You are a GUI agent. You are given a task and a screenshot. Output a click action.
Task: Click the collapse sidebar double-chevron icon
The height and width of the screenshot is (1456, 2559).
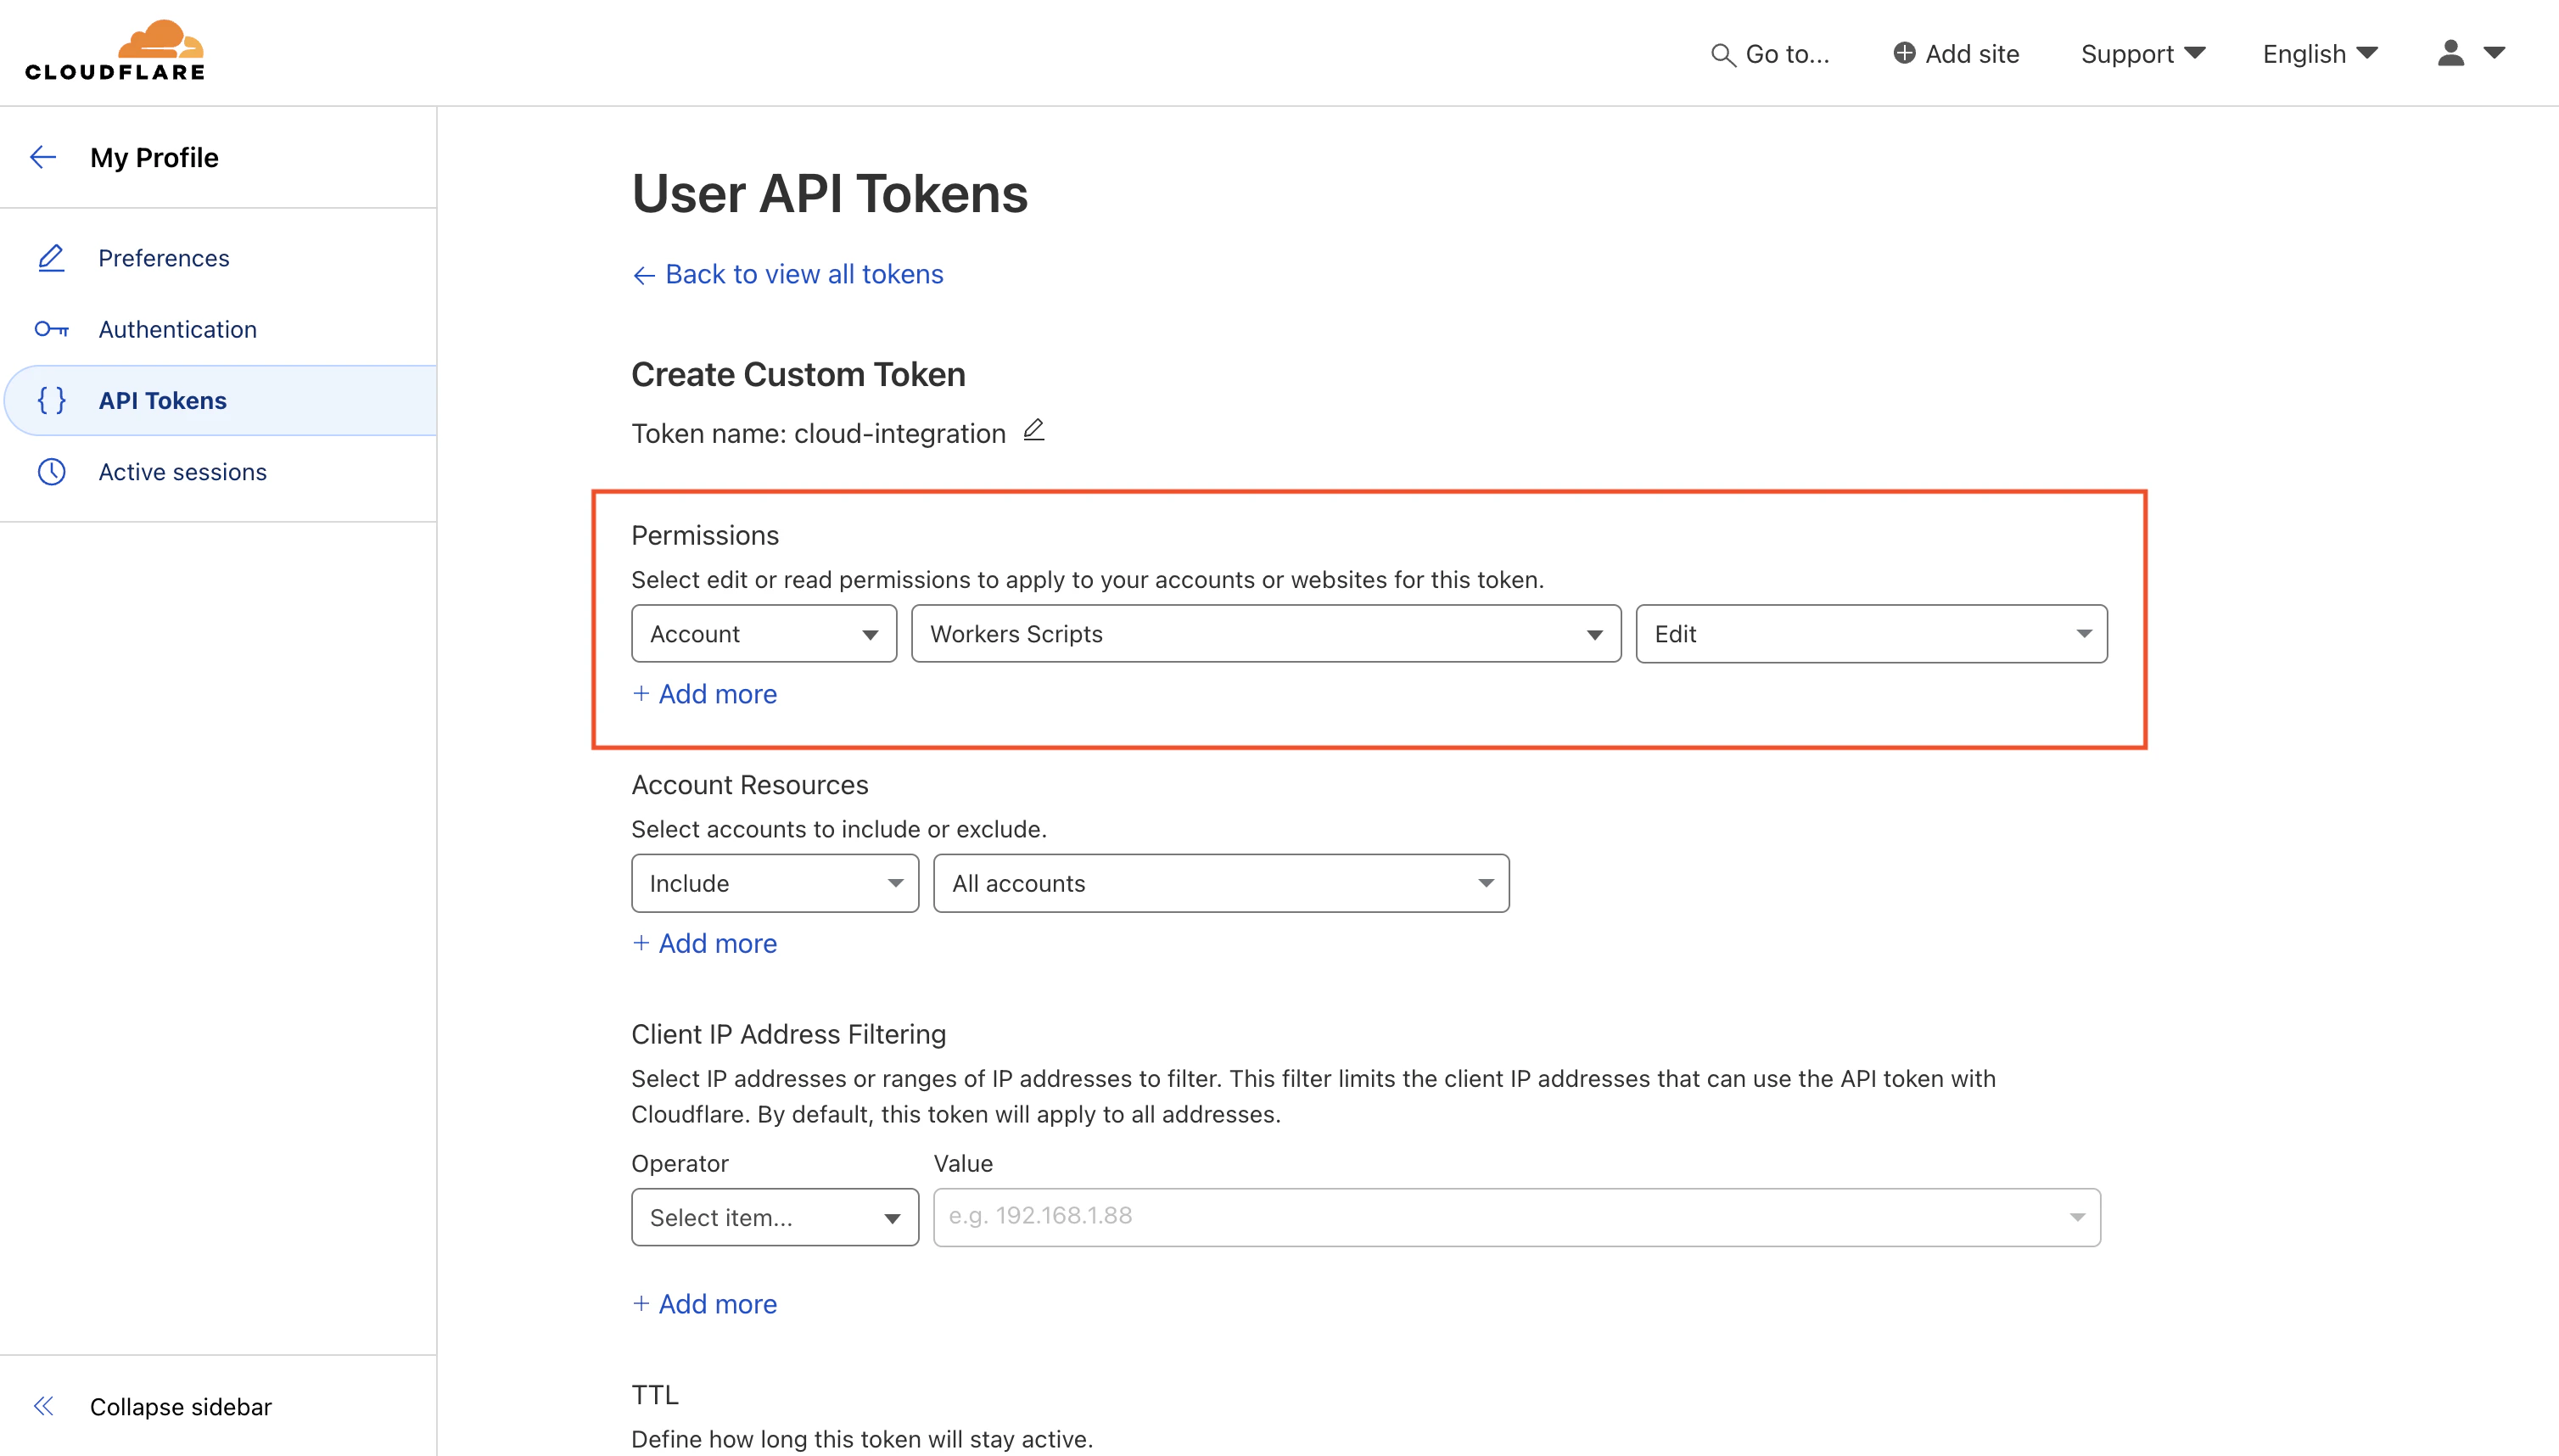pyautogui.click(x=43, y=1406)
